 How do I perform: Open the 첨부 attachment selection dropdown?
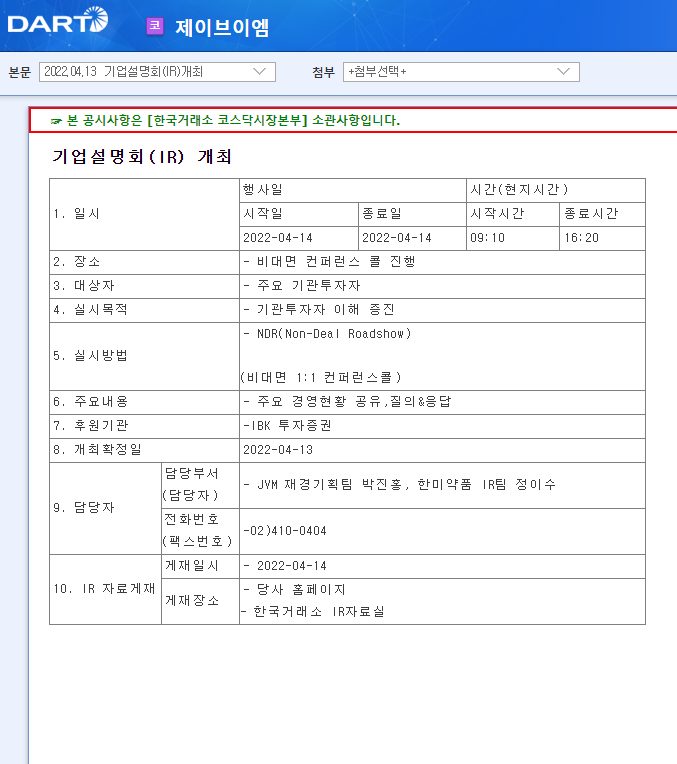point(461,72)
